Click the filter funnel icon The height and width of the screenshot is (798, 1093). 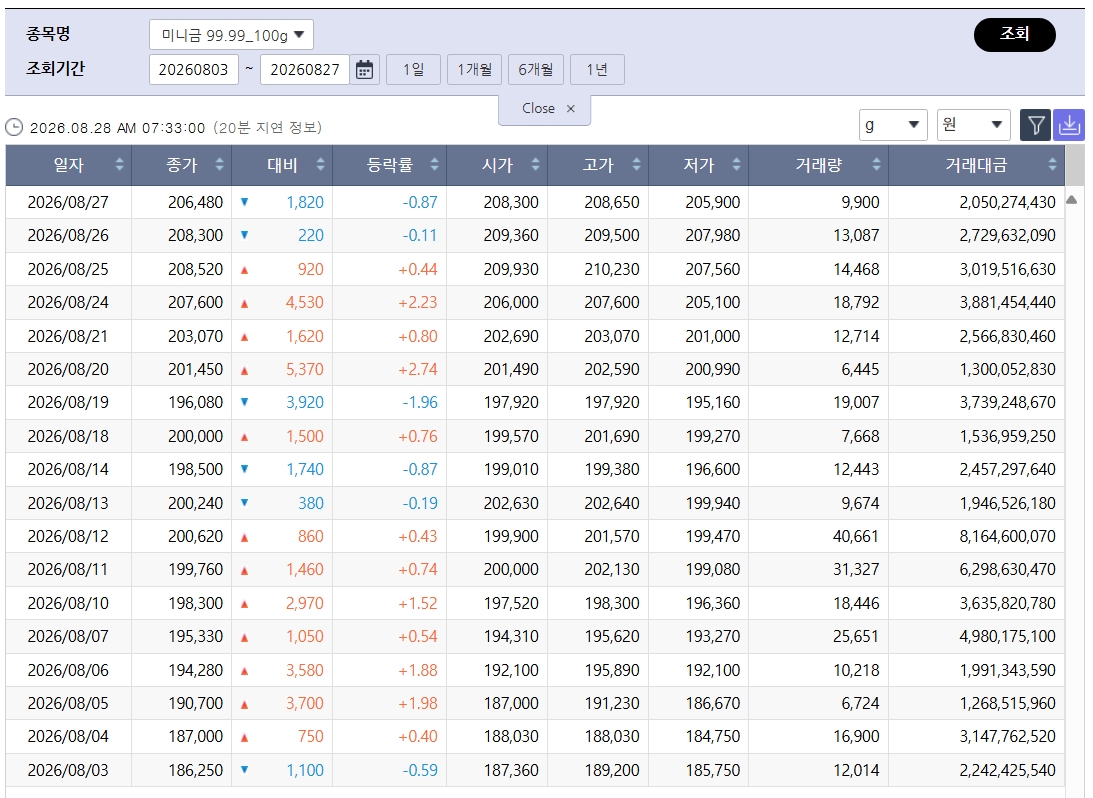tap(1036, 125)
